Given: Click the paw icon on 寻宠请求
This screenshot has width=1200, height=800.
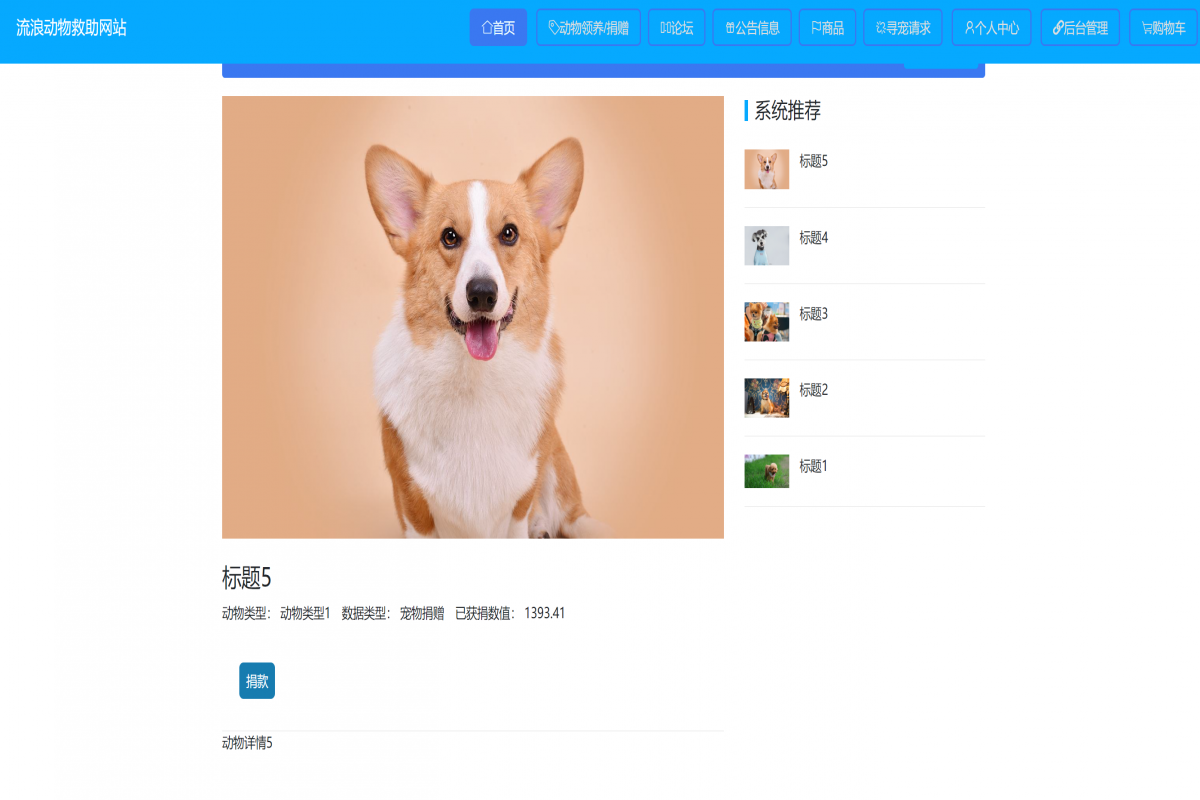Looking at the screenshot, I should coord(880,27).
